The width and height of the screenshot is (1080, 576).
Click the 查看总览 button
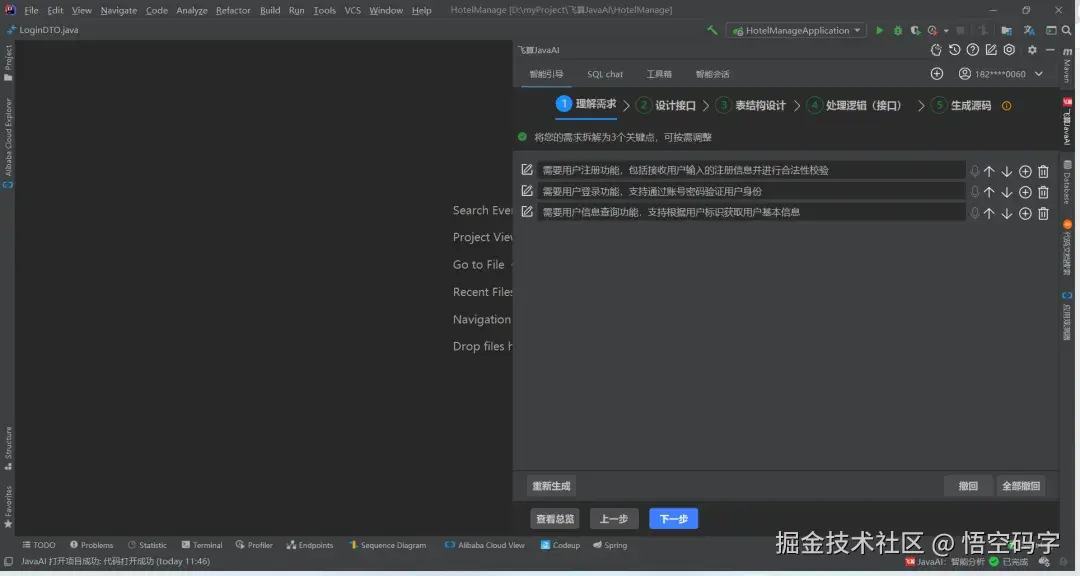point(554,519)
